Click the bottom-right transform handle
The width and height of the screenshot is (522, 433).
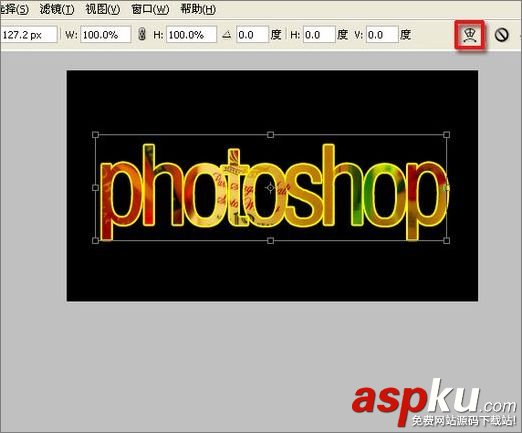(446, 240)
